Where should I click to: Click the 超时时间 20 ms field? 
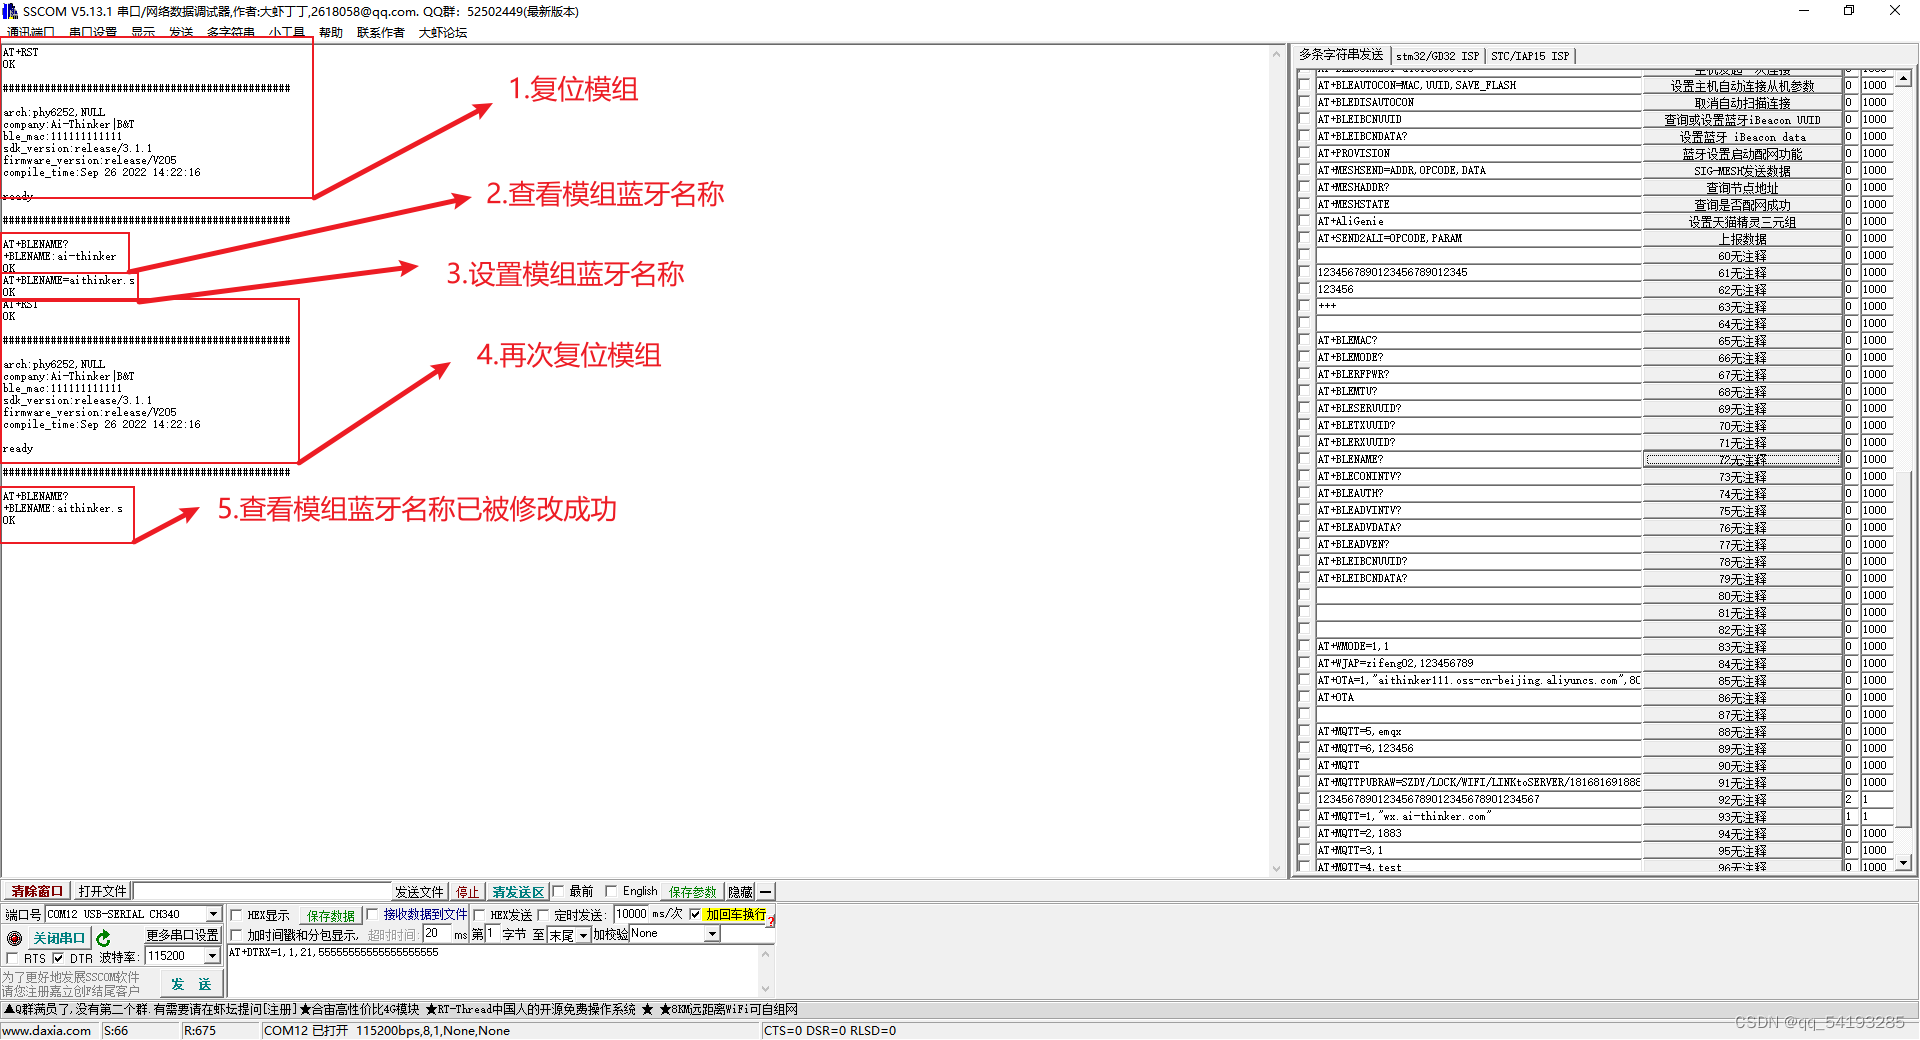tap(437, 934)
